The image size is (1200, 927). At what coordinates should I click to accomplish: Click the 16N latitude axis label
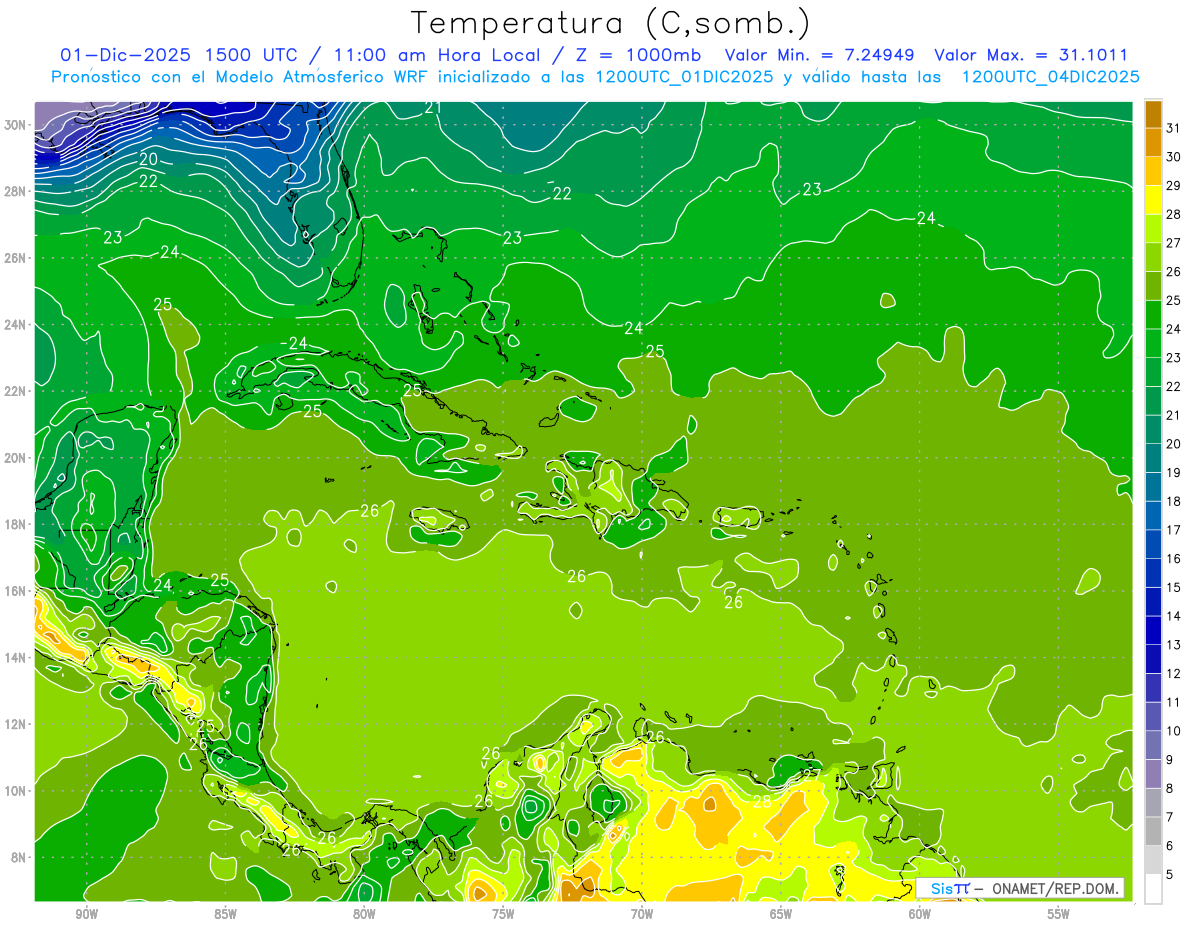[x=16, y=591]
